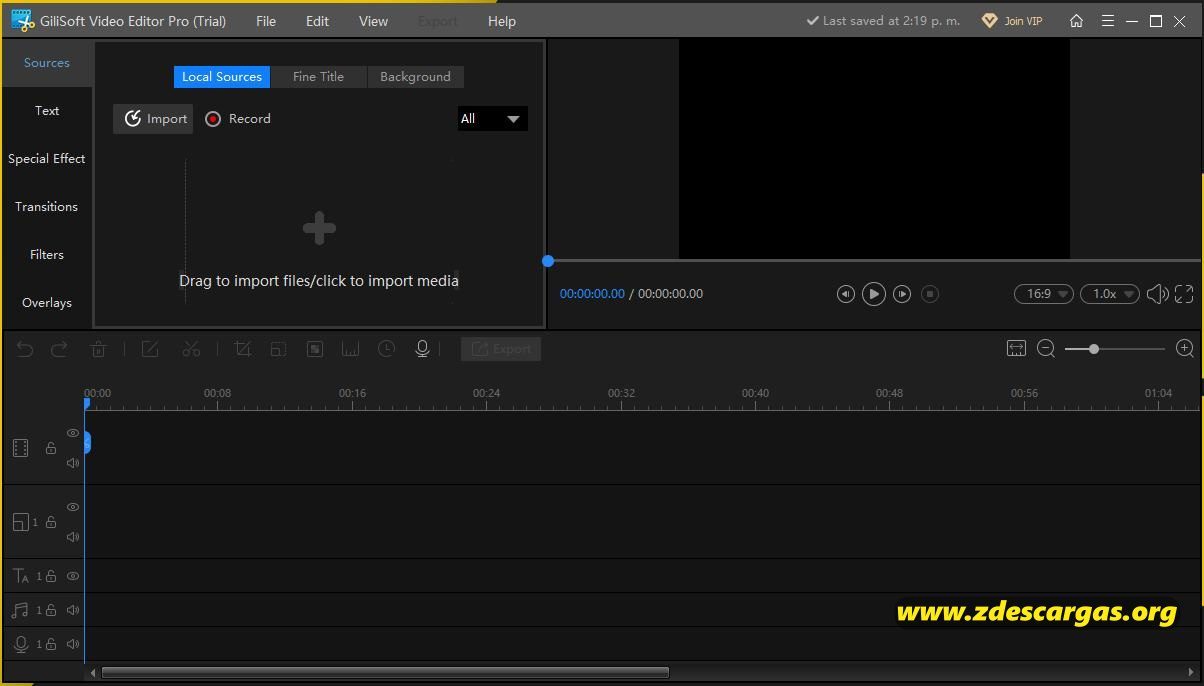Open the Filters panel

47,255
